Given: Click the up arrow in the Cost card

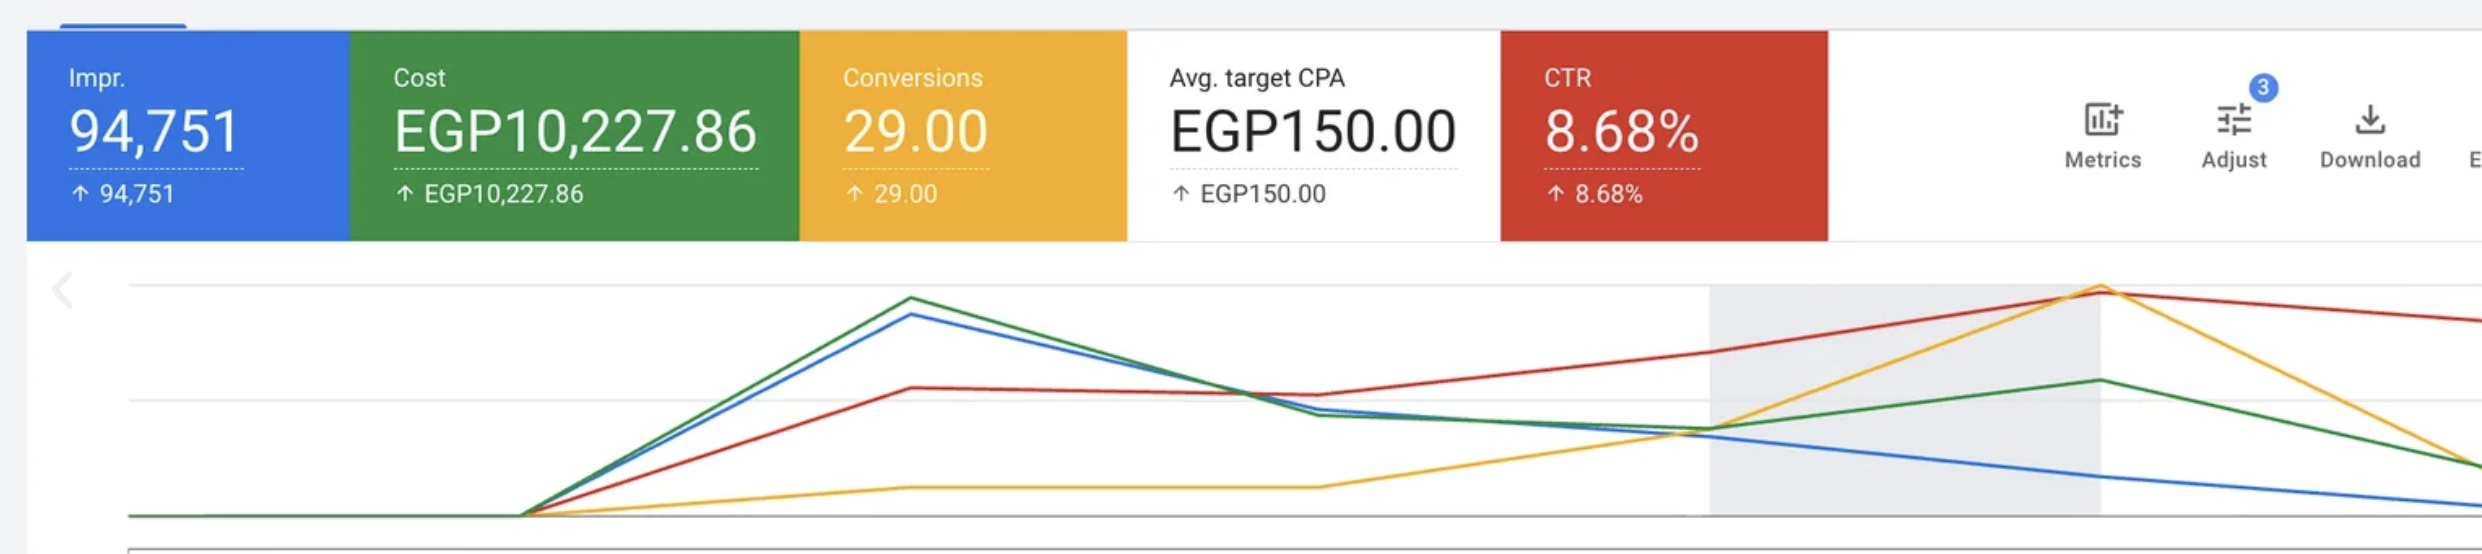Looking at the screenshot, I should pos(405,194).
